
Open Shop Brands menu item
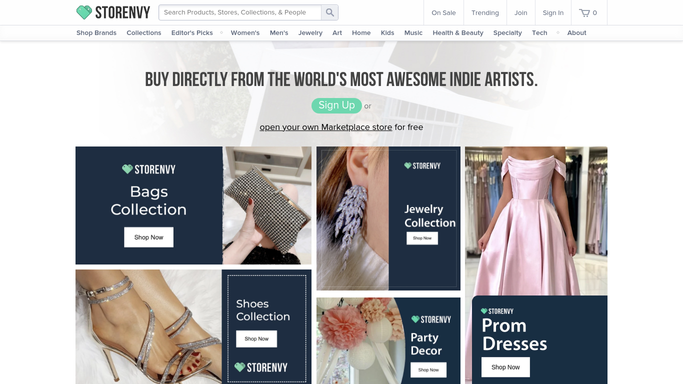[96, 33]
